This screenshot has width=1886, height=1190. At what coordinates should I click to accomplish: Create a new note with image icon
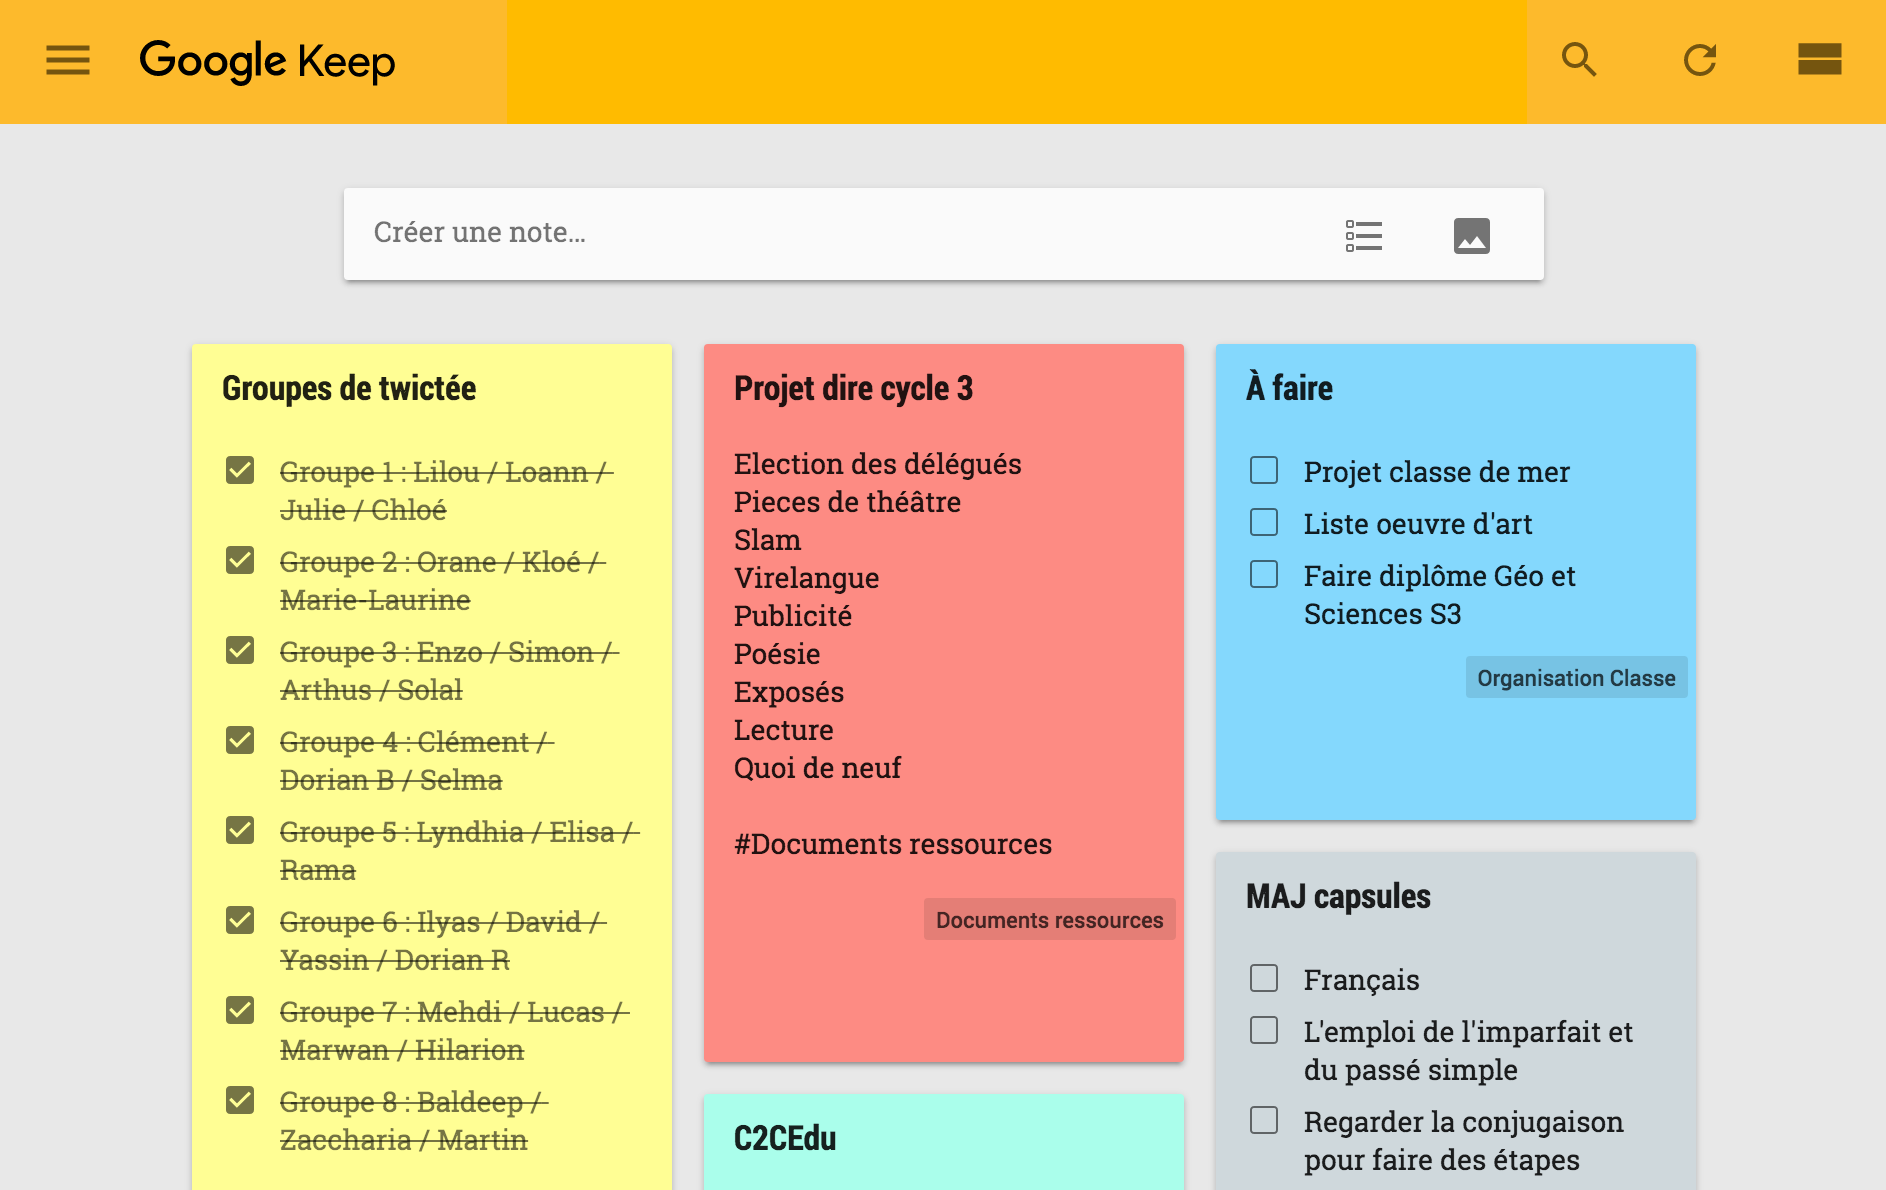[x=1471, y=236]
